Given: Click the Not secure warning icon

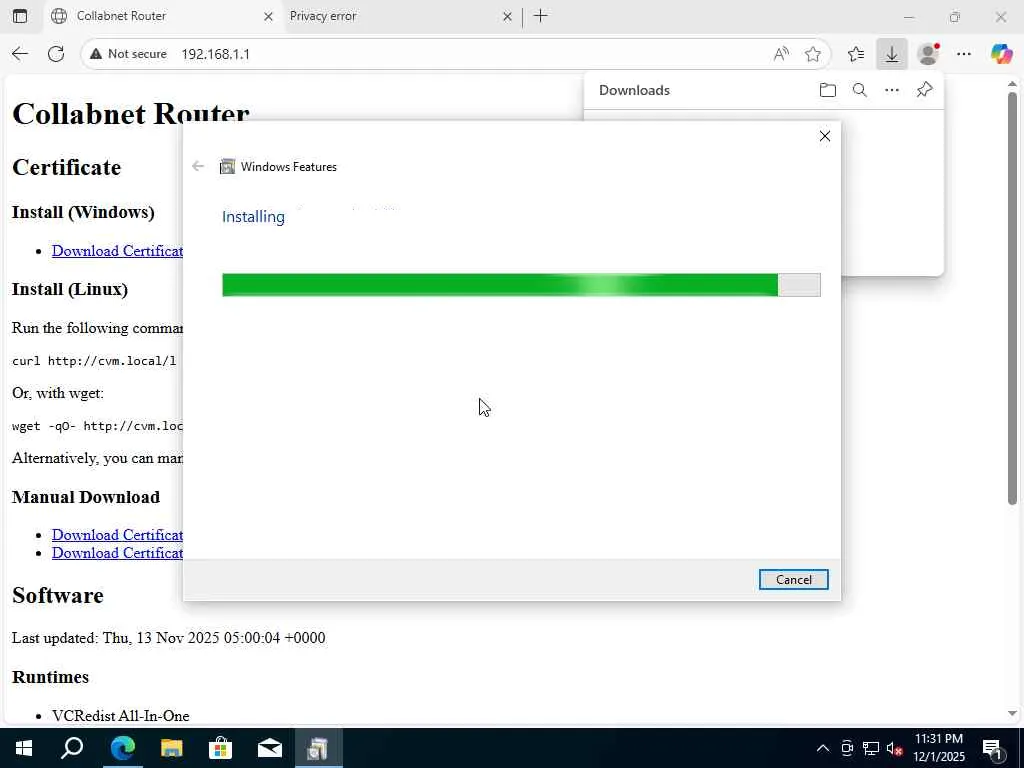Looking at the screenshot, I should pos(96,54).
